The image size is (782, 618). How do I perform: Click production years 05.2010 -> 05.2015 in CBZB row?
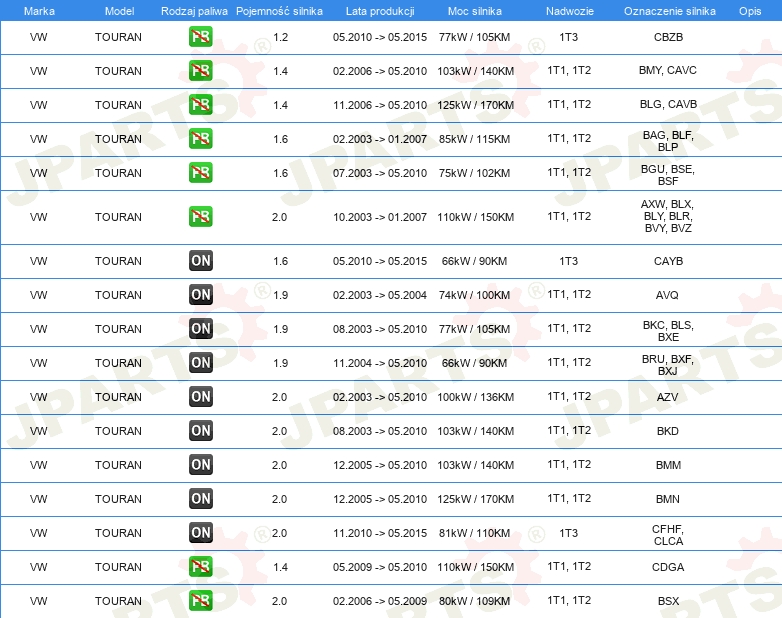tap(380, 37)
